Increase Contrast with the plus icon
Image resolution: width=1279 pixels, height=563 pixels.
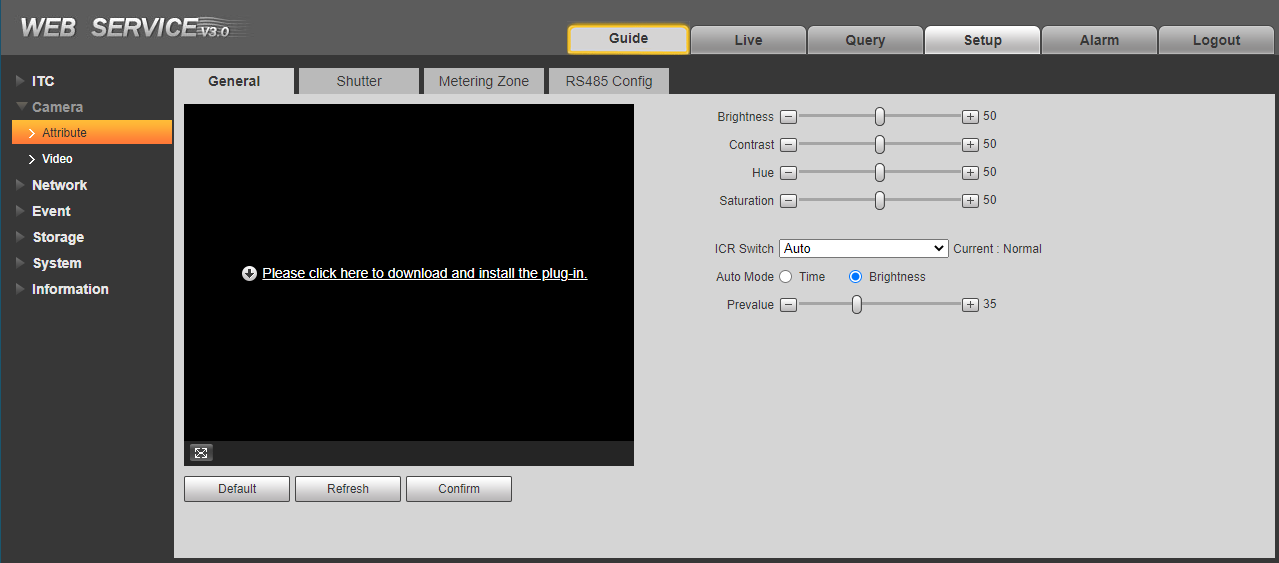(x=970, y=145)
